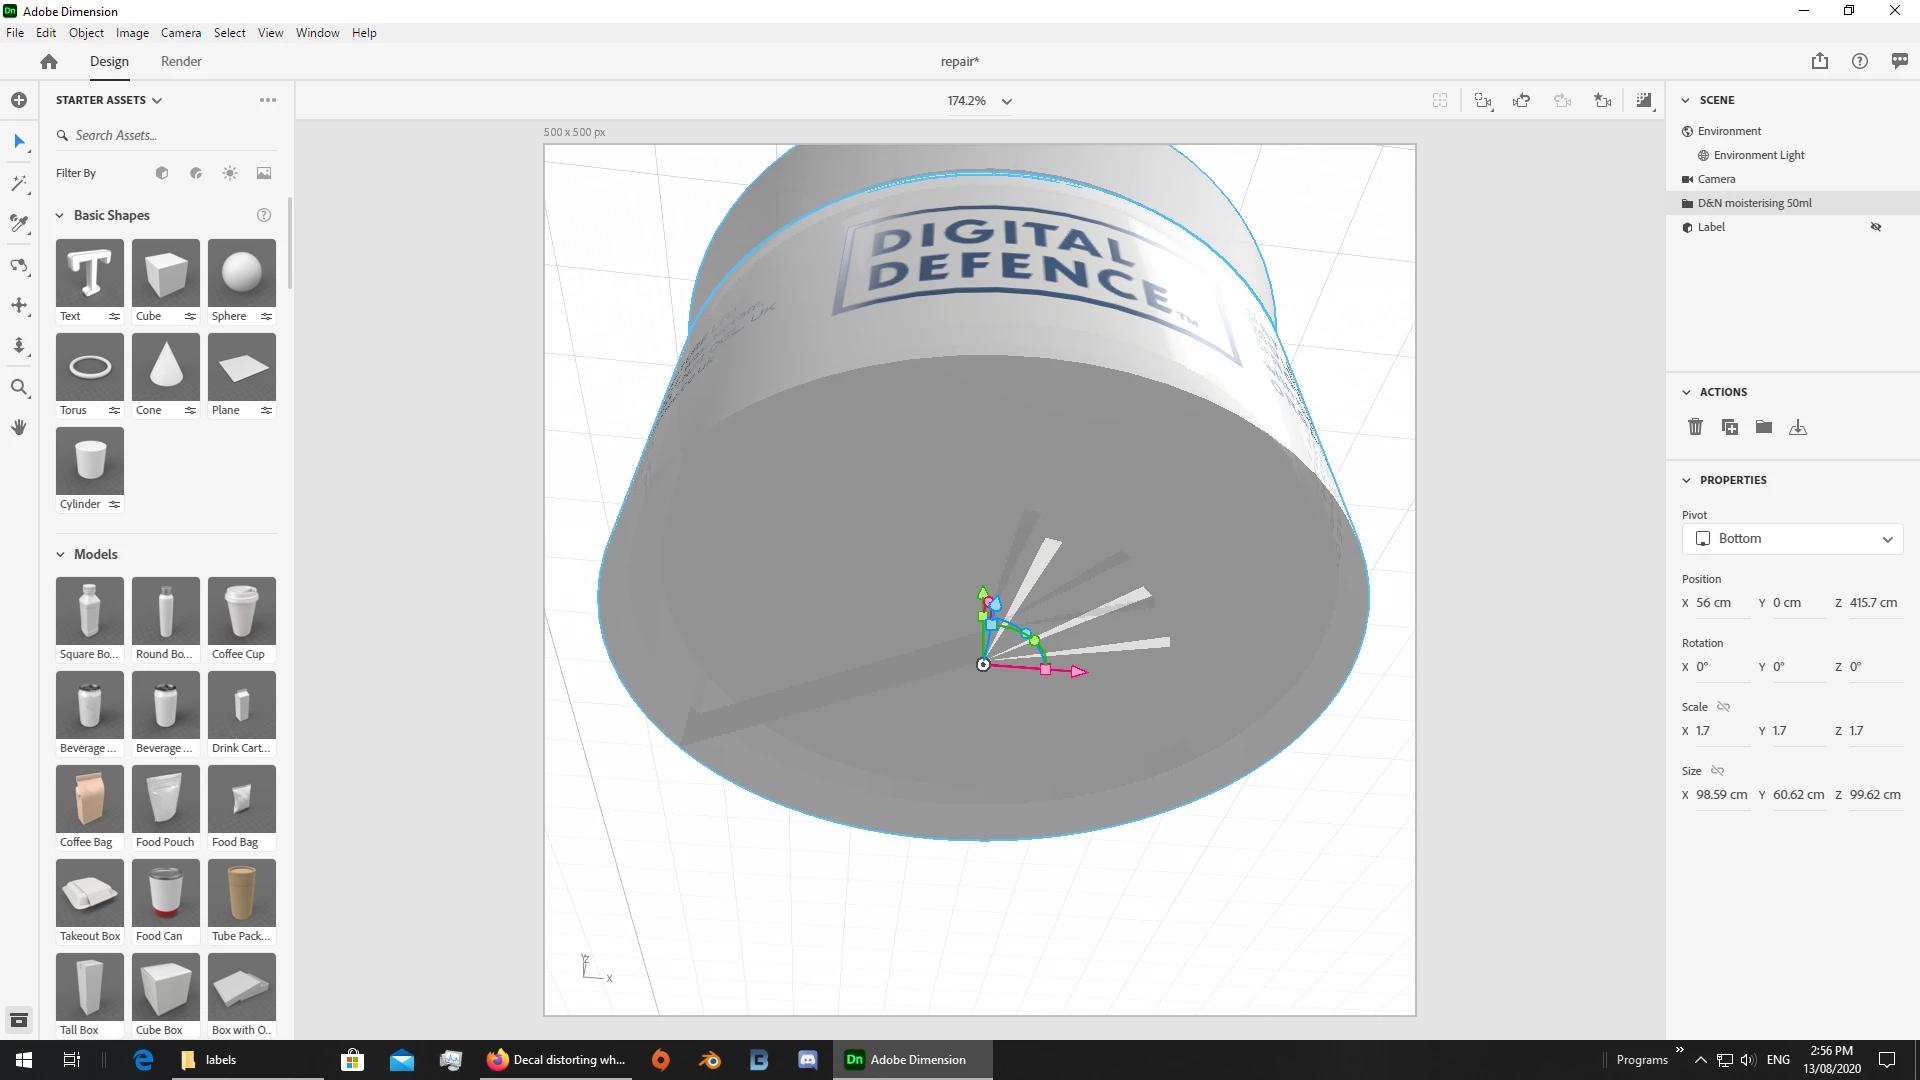Open Firefox from the Windows taskbar
The image size is (1920, 1080).
[557, 1060]
